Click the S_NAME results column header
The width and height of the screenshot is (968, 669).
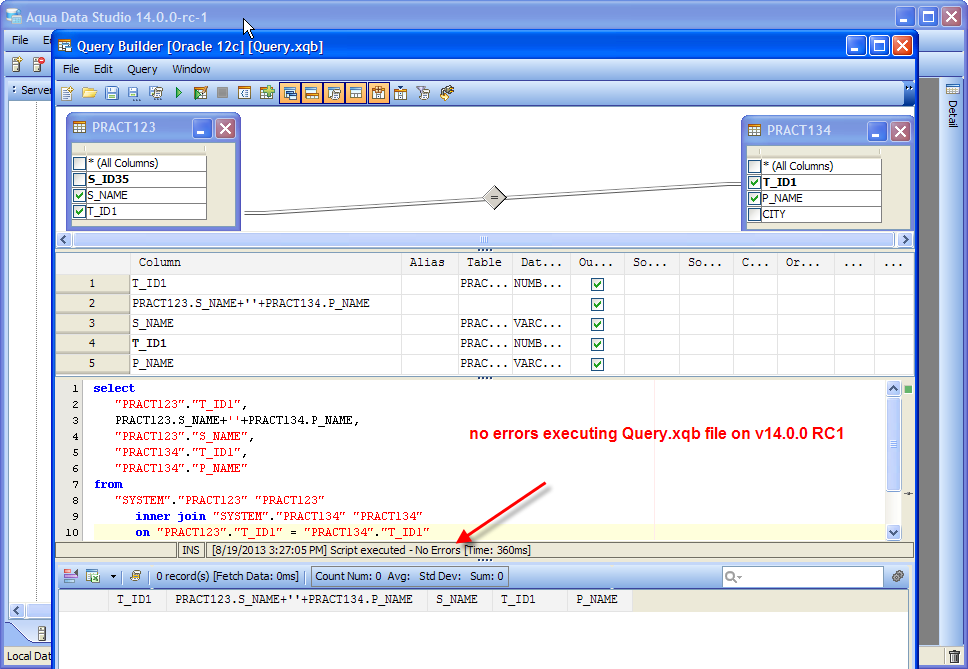click(x=457, y=599)
